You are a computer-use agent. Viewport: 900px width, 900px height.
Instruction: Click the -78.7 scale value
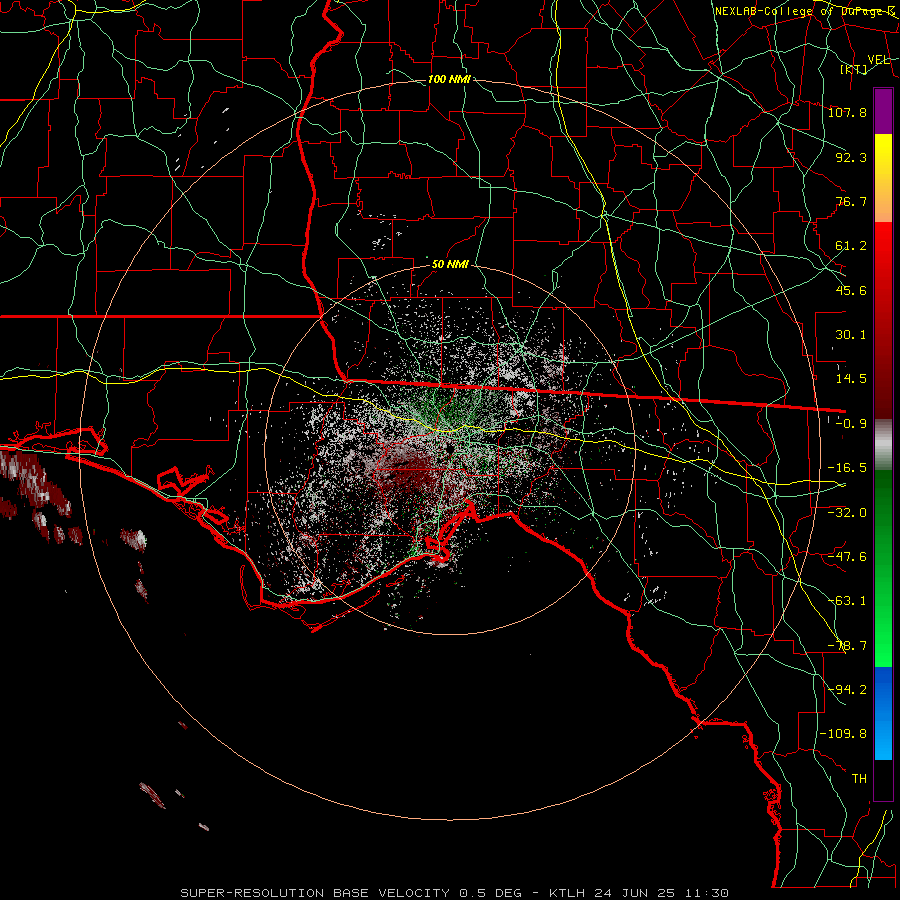(x=847, y=646)
